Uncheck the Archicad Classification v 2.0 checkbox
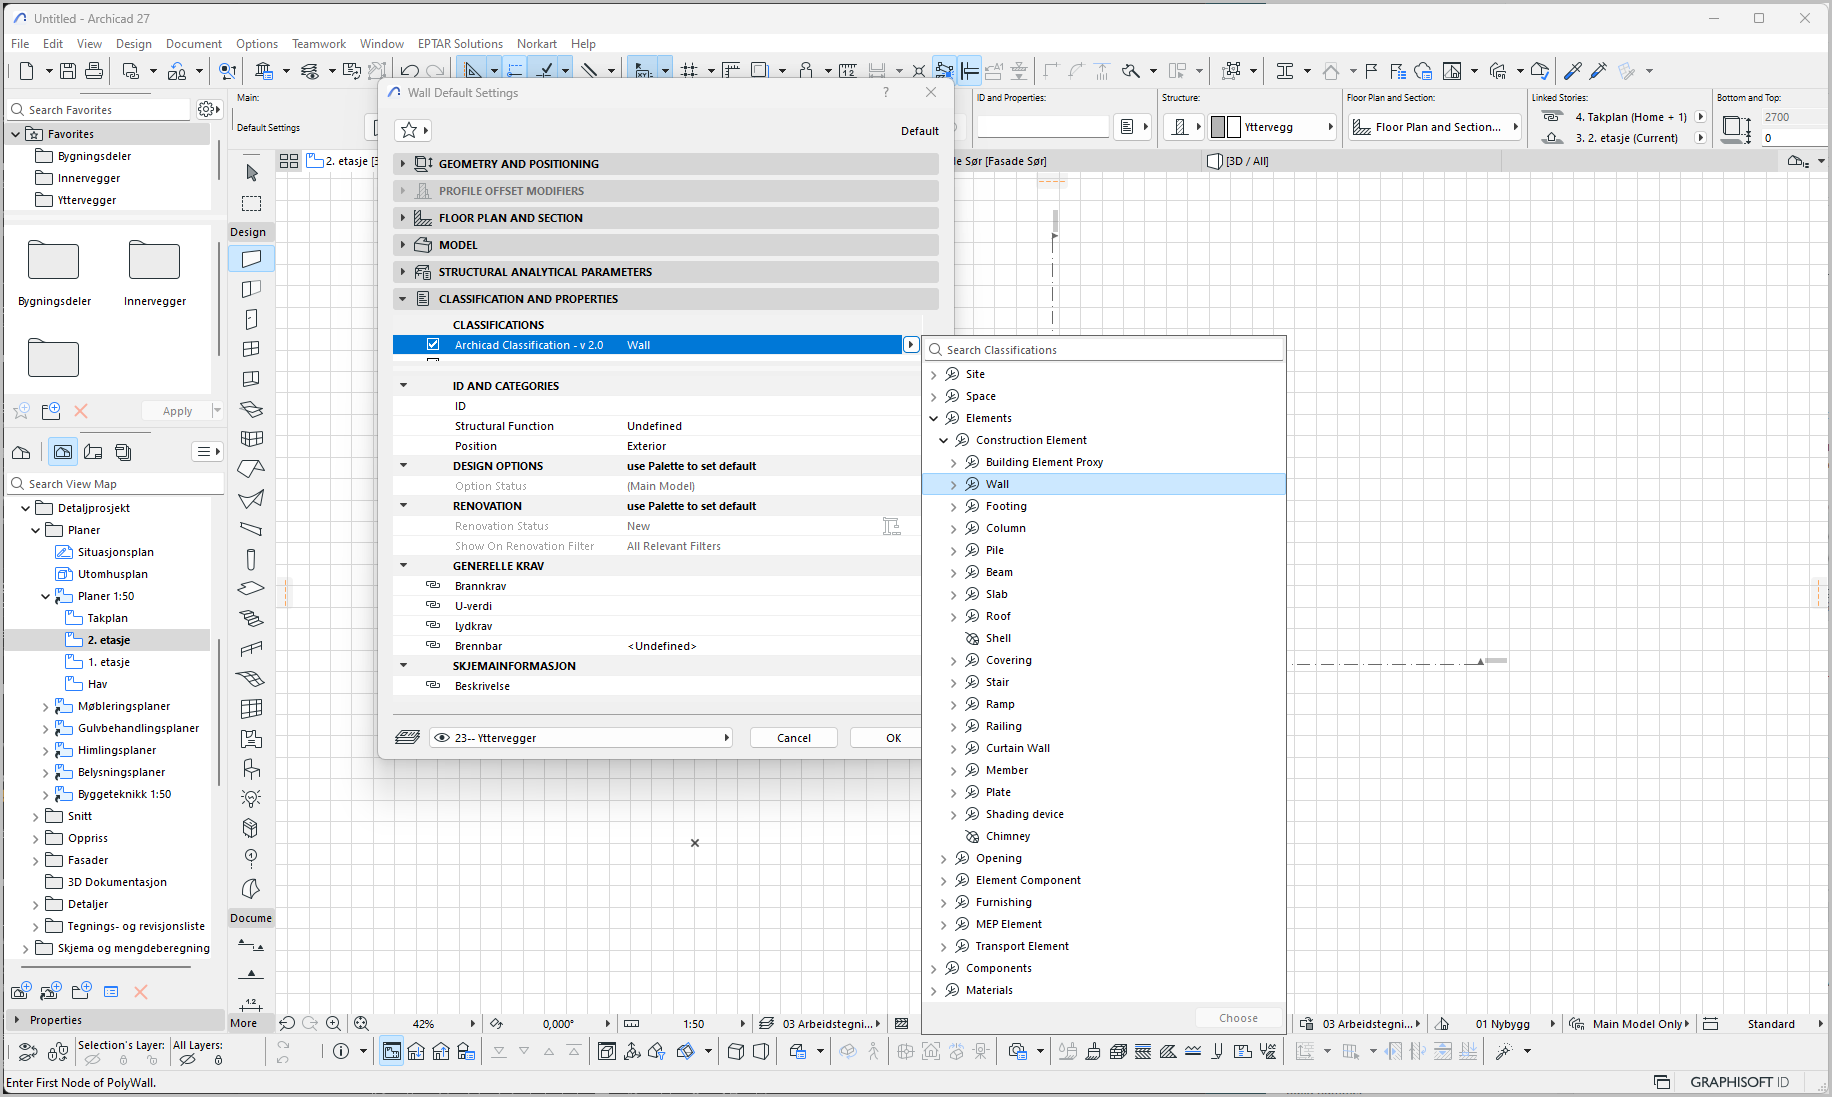The width and height of the screenshot is (1832, 1097). pyautogui.click(x=433, y=345)
